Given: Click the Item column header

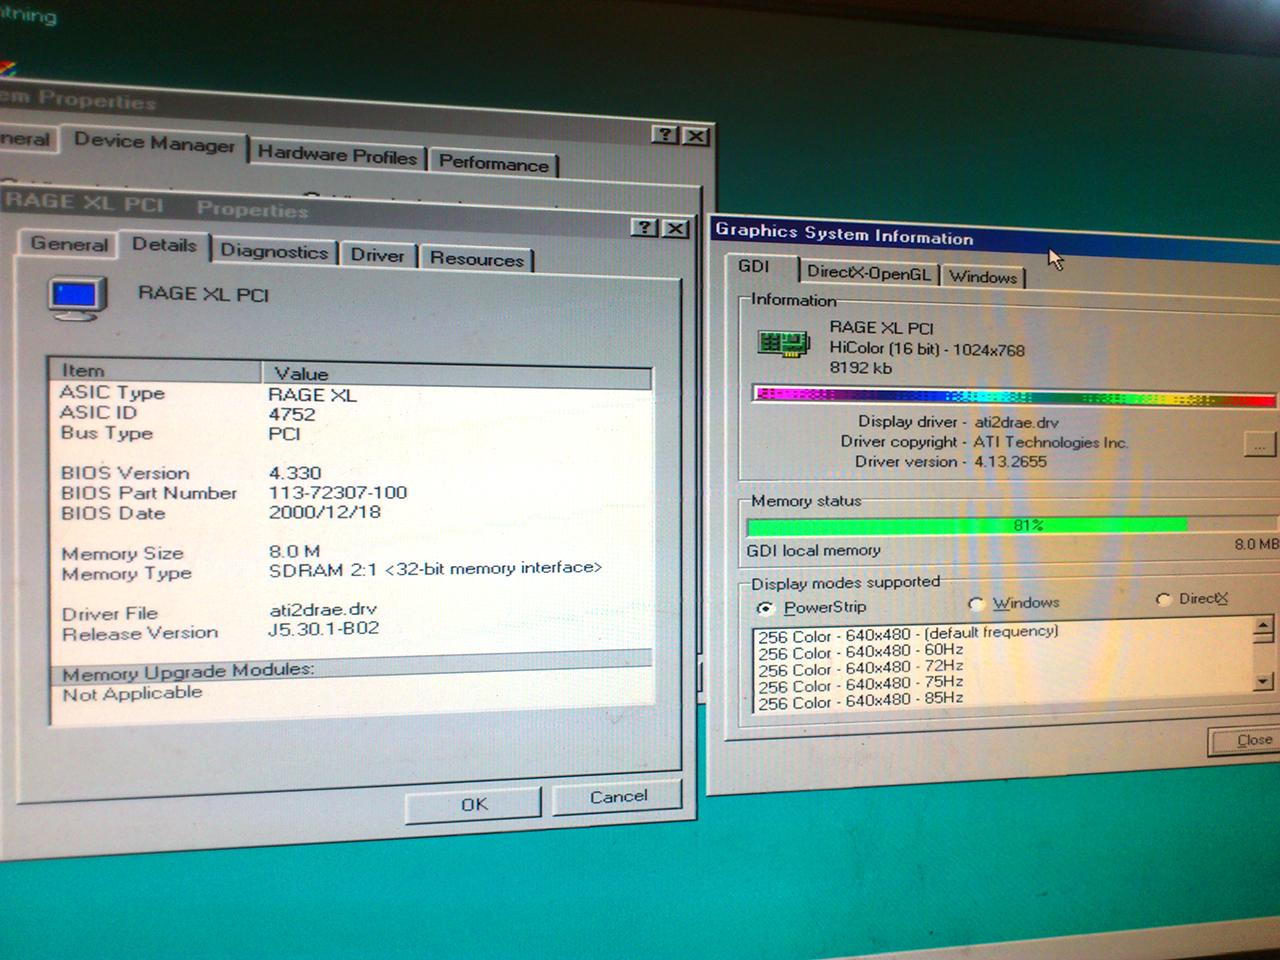Looking at the screenshot, I should pyautogui.click(x=155, y=370).
